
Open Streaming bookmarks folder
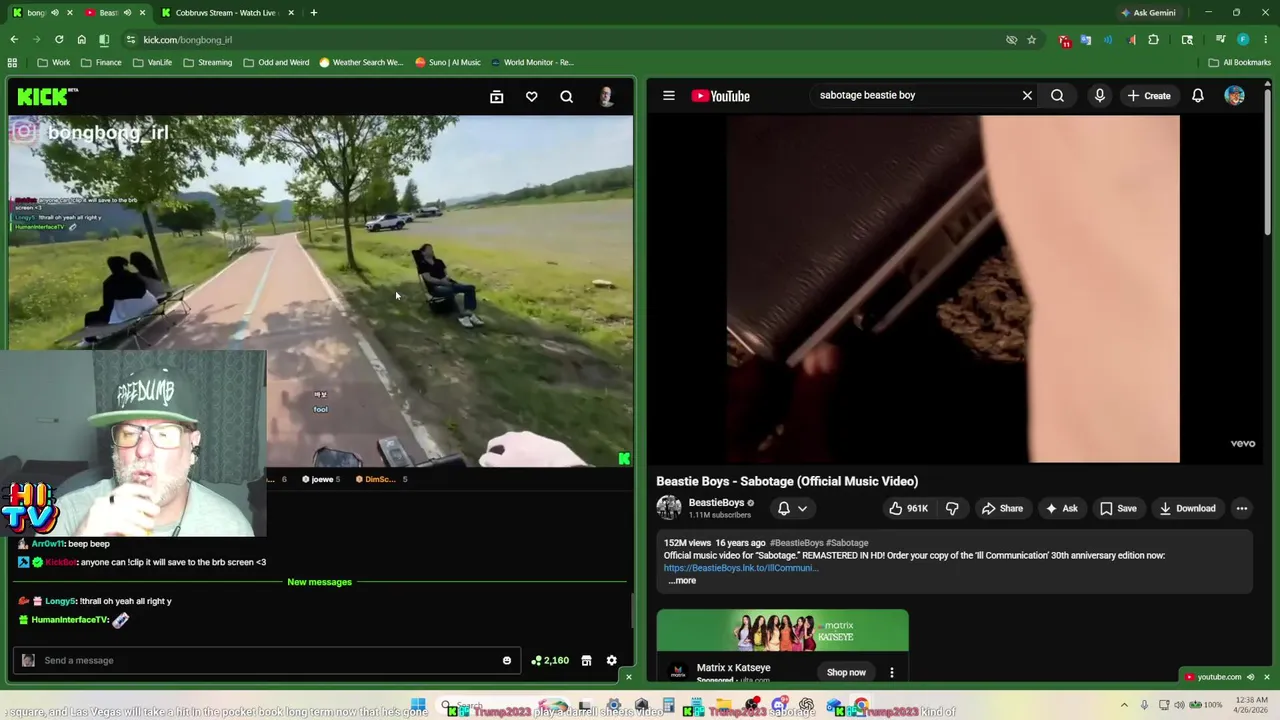(207, 62)
